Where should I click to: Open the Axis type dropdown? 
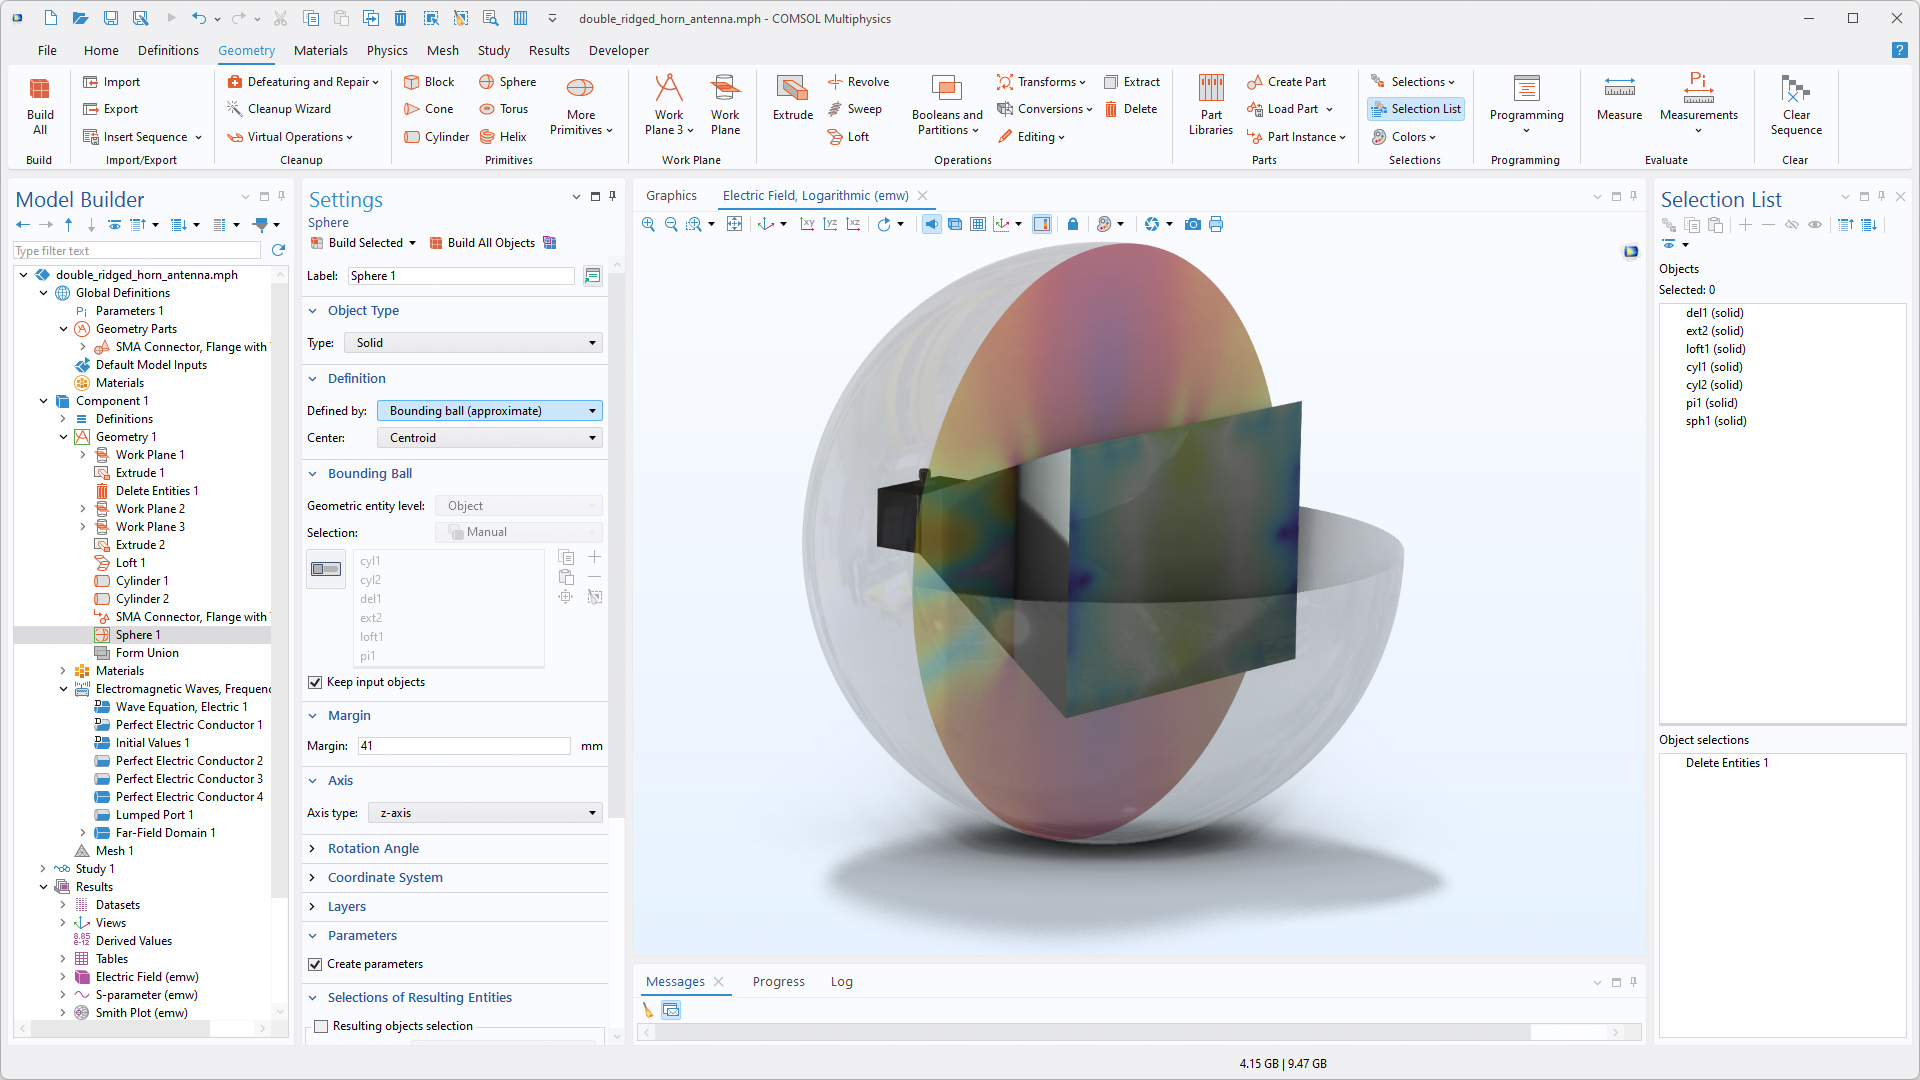pos(485,813)
